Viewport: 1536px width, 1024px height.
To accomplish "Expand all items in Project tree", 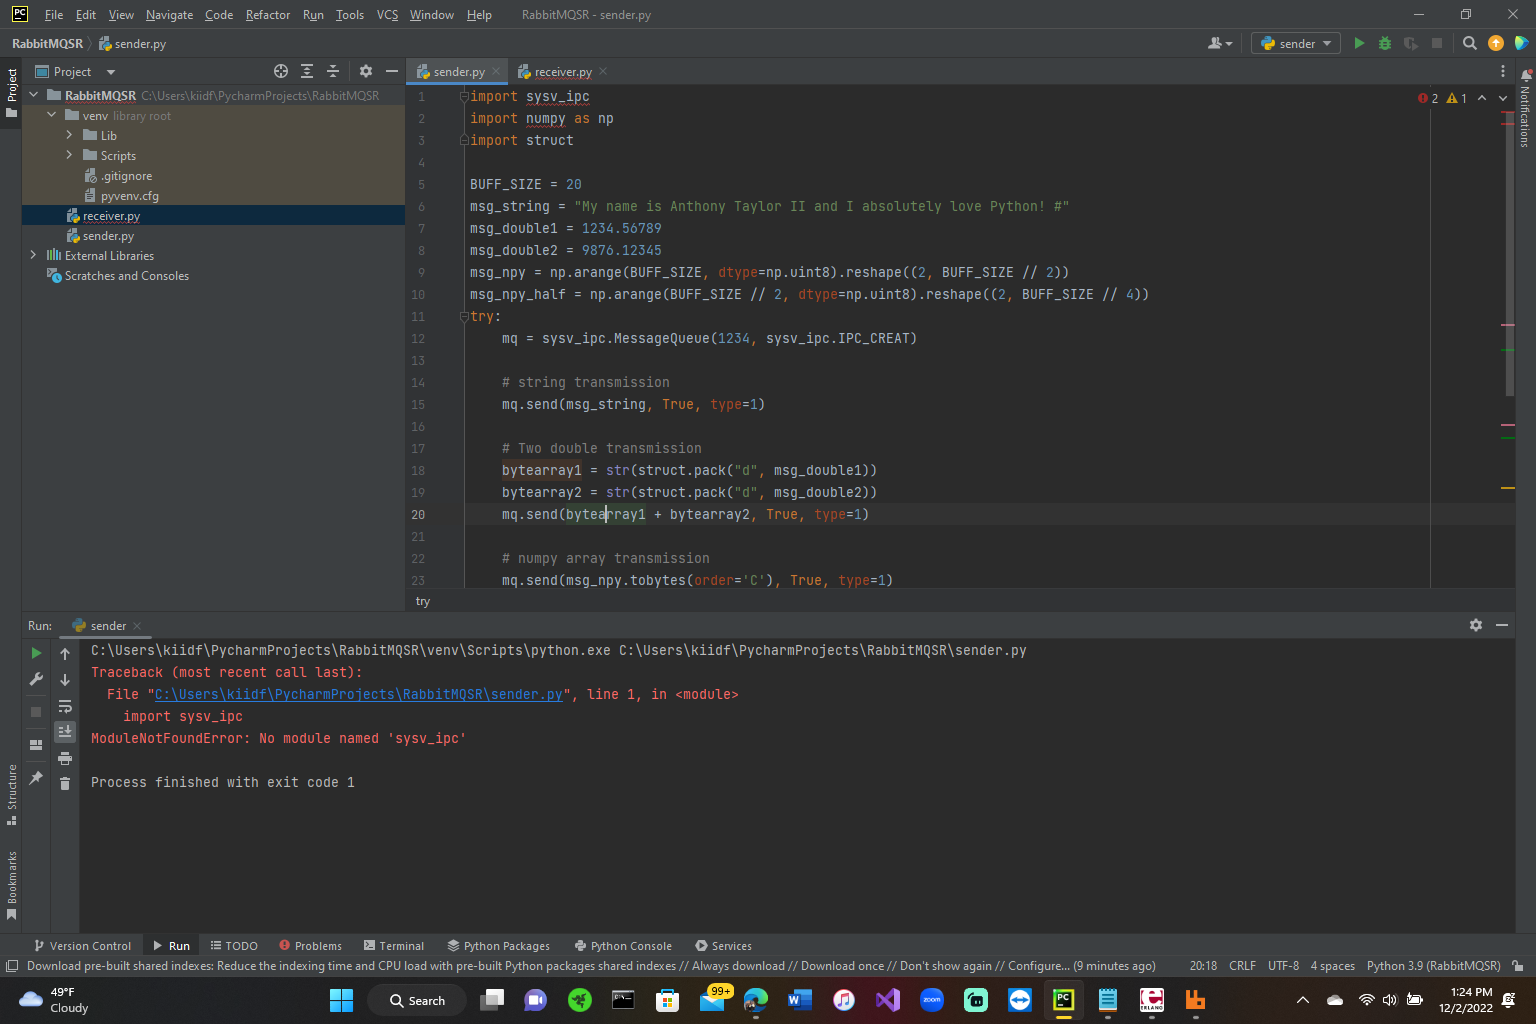I will click(307, 71).
